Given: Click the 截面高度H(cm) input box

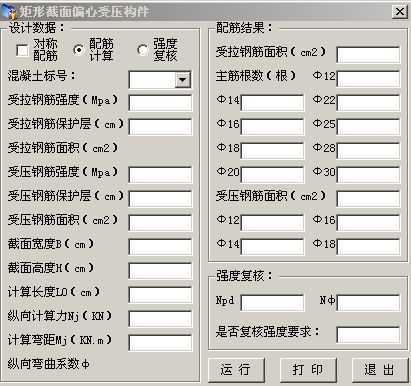Looking at the screenshot, I should point(160,271).
